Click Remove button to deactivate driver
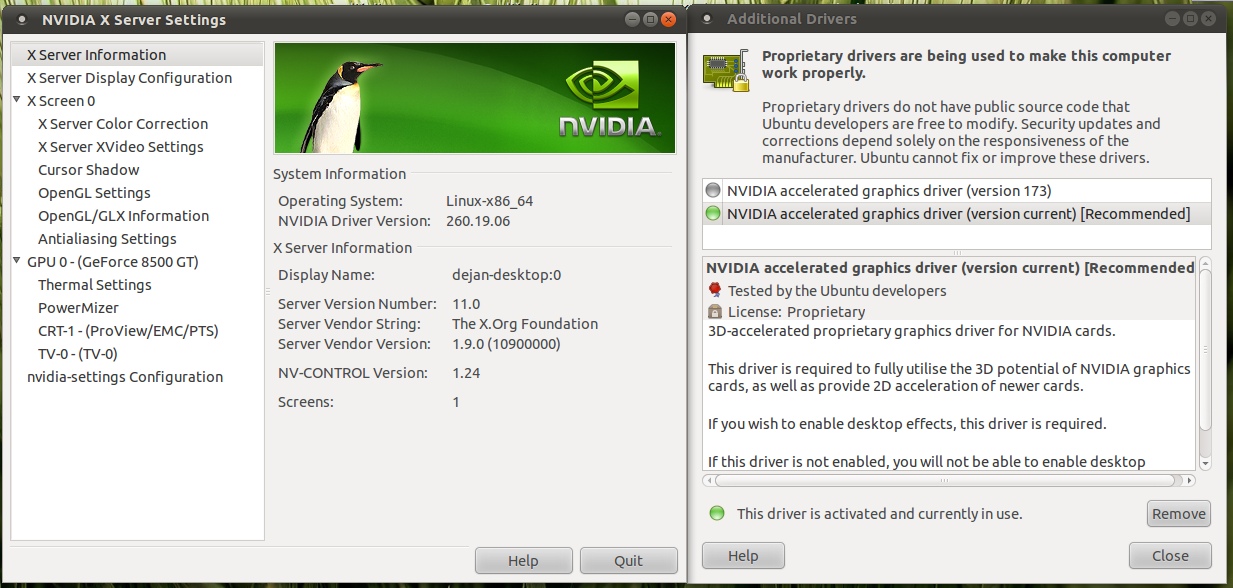The image size is (1233, 588). click(x=1178, y=514)
